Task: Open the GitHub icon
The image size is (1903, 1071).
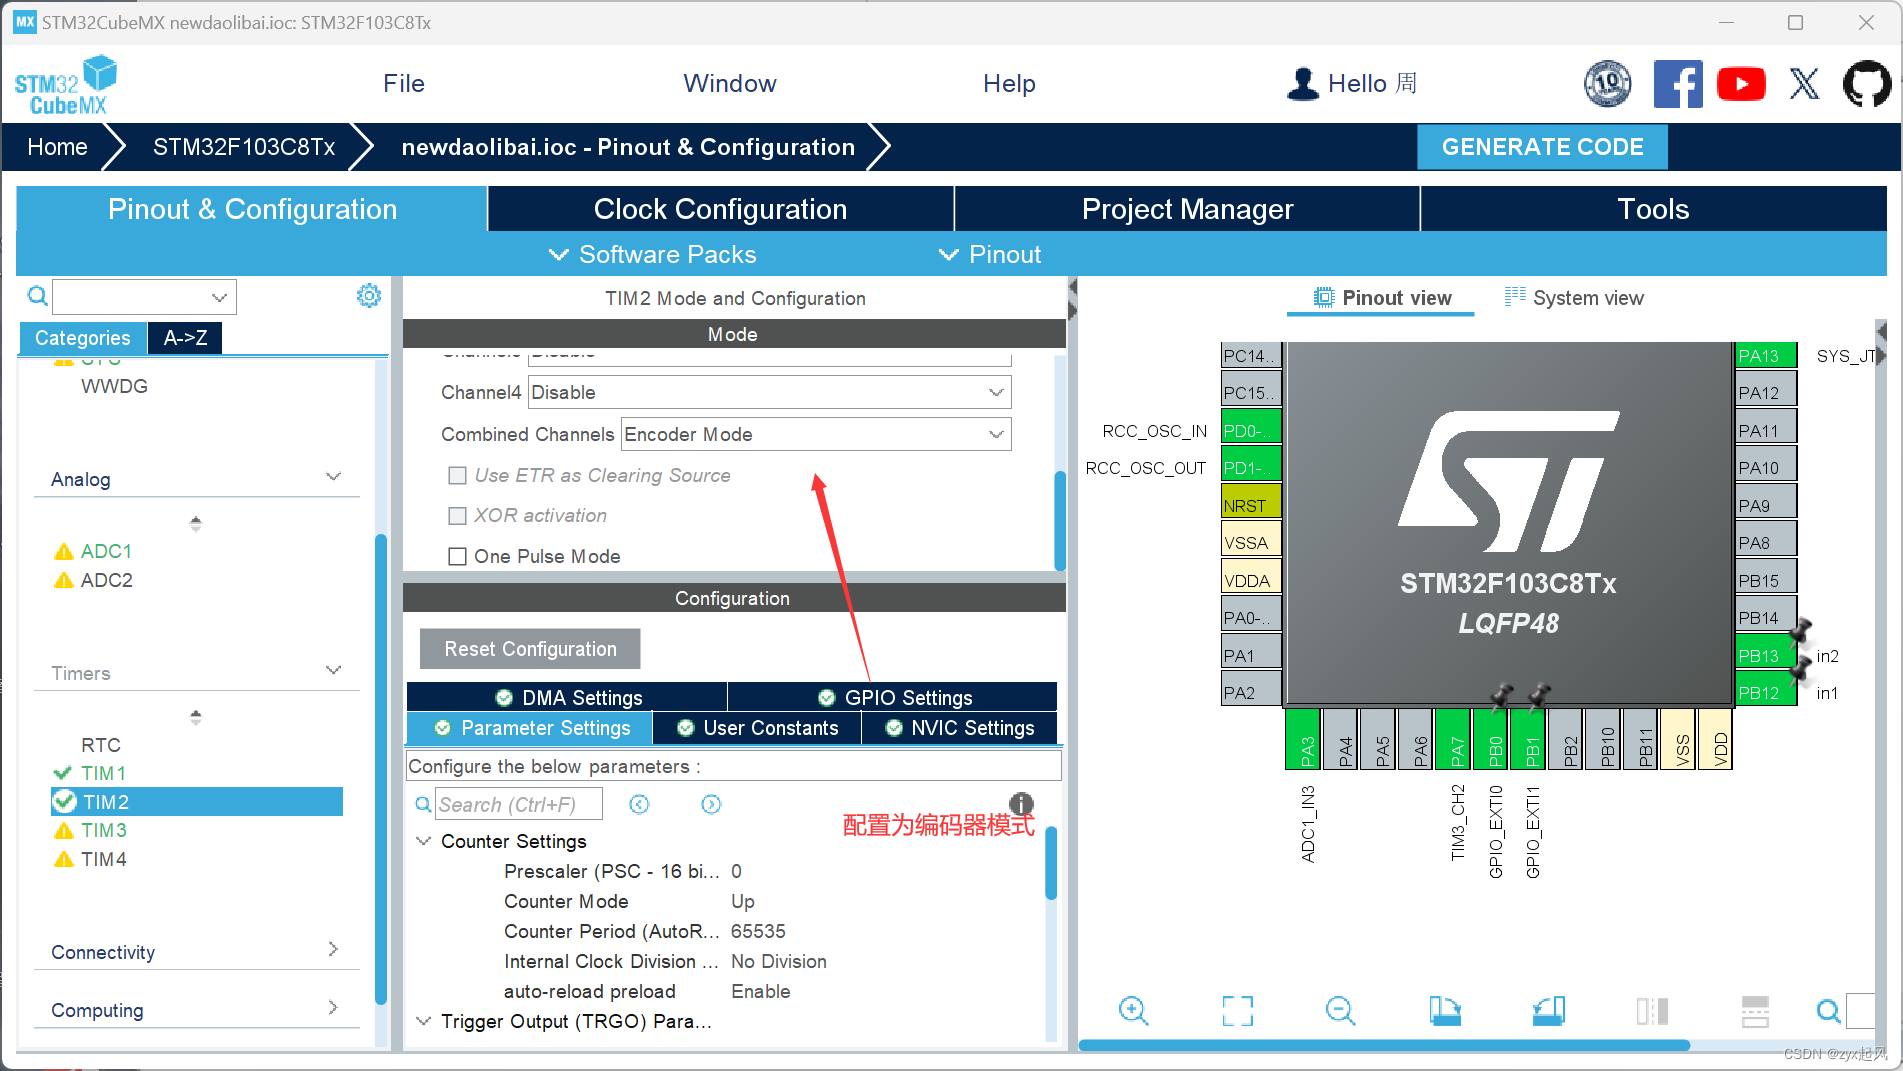Action: click(x=1866, y=84)
